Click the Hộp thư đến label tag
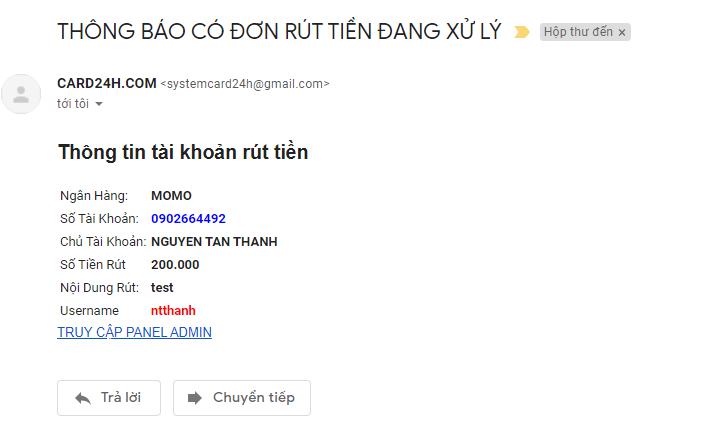 (x=578, y=32)
